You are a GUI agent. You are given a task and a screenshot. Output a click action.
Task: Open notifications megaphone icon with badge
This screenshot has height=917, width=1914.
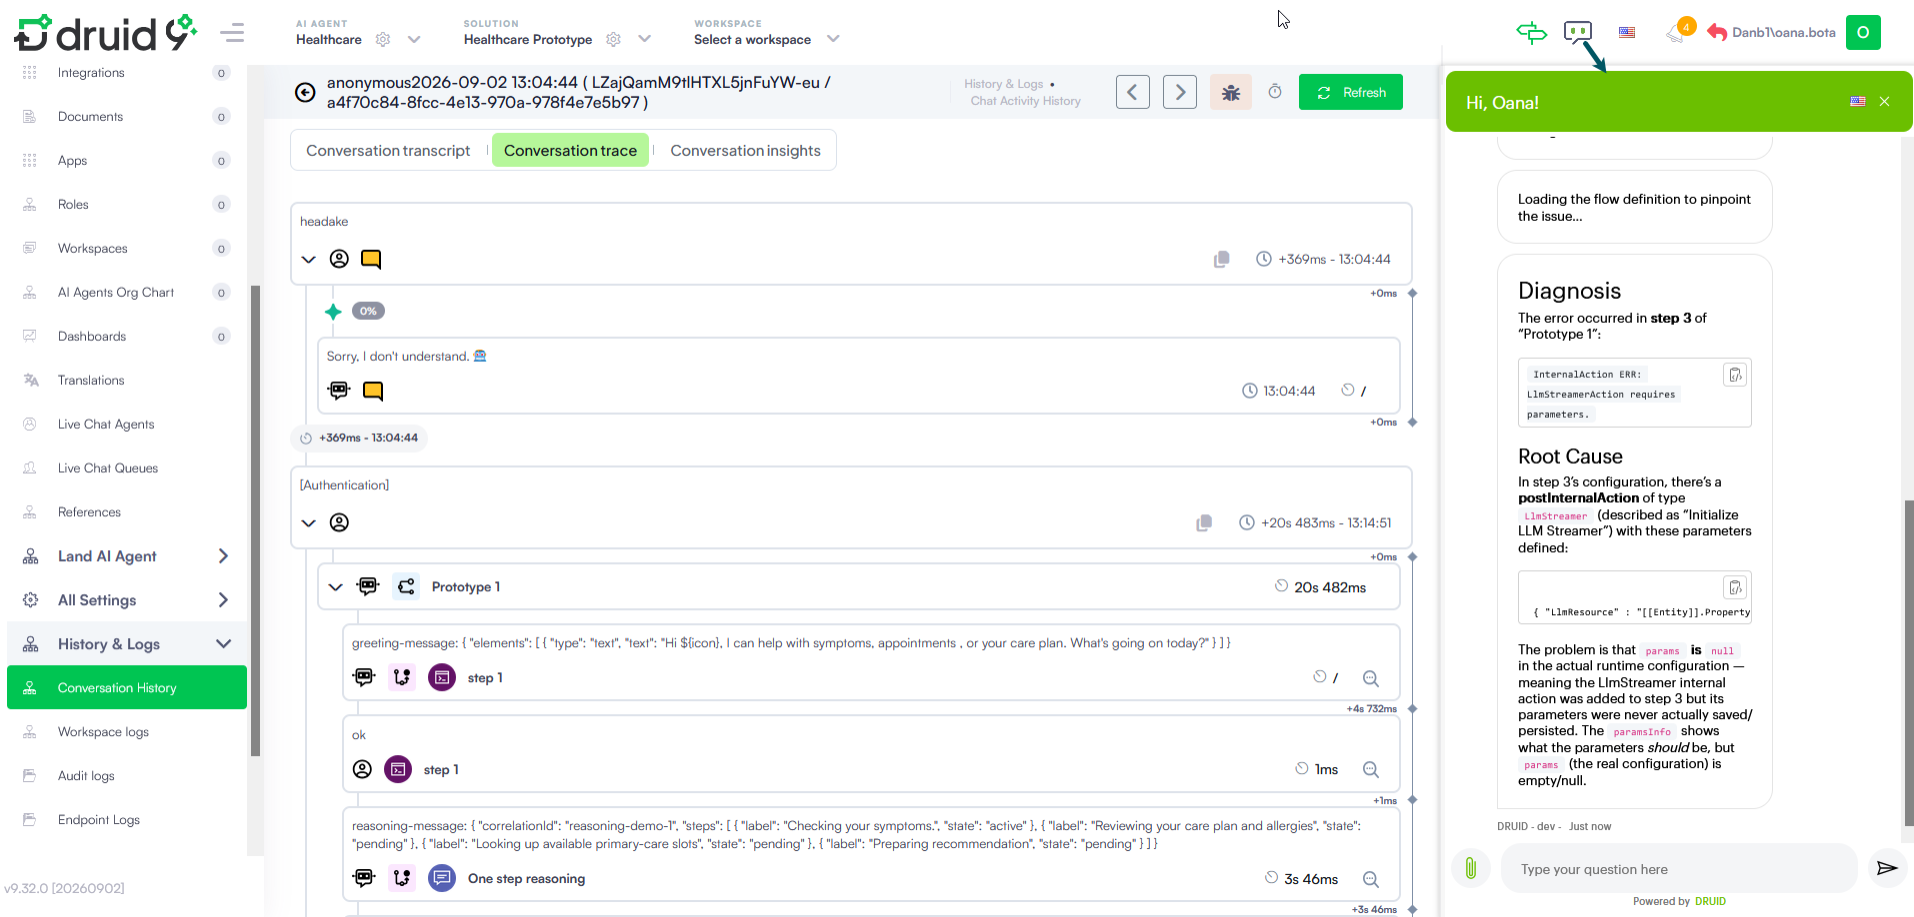coord(1678,32)
